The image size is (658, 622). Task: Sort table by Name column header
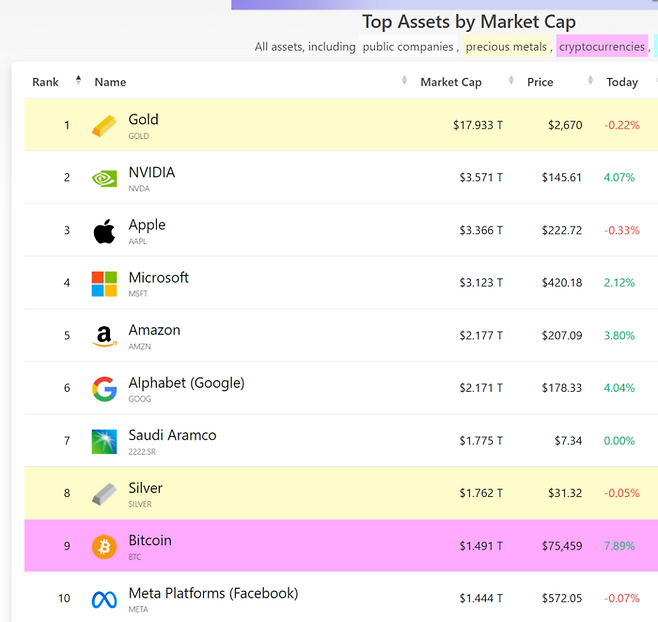tap(110, 82)
